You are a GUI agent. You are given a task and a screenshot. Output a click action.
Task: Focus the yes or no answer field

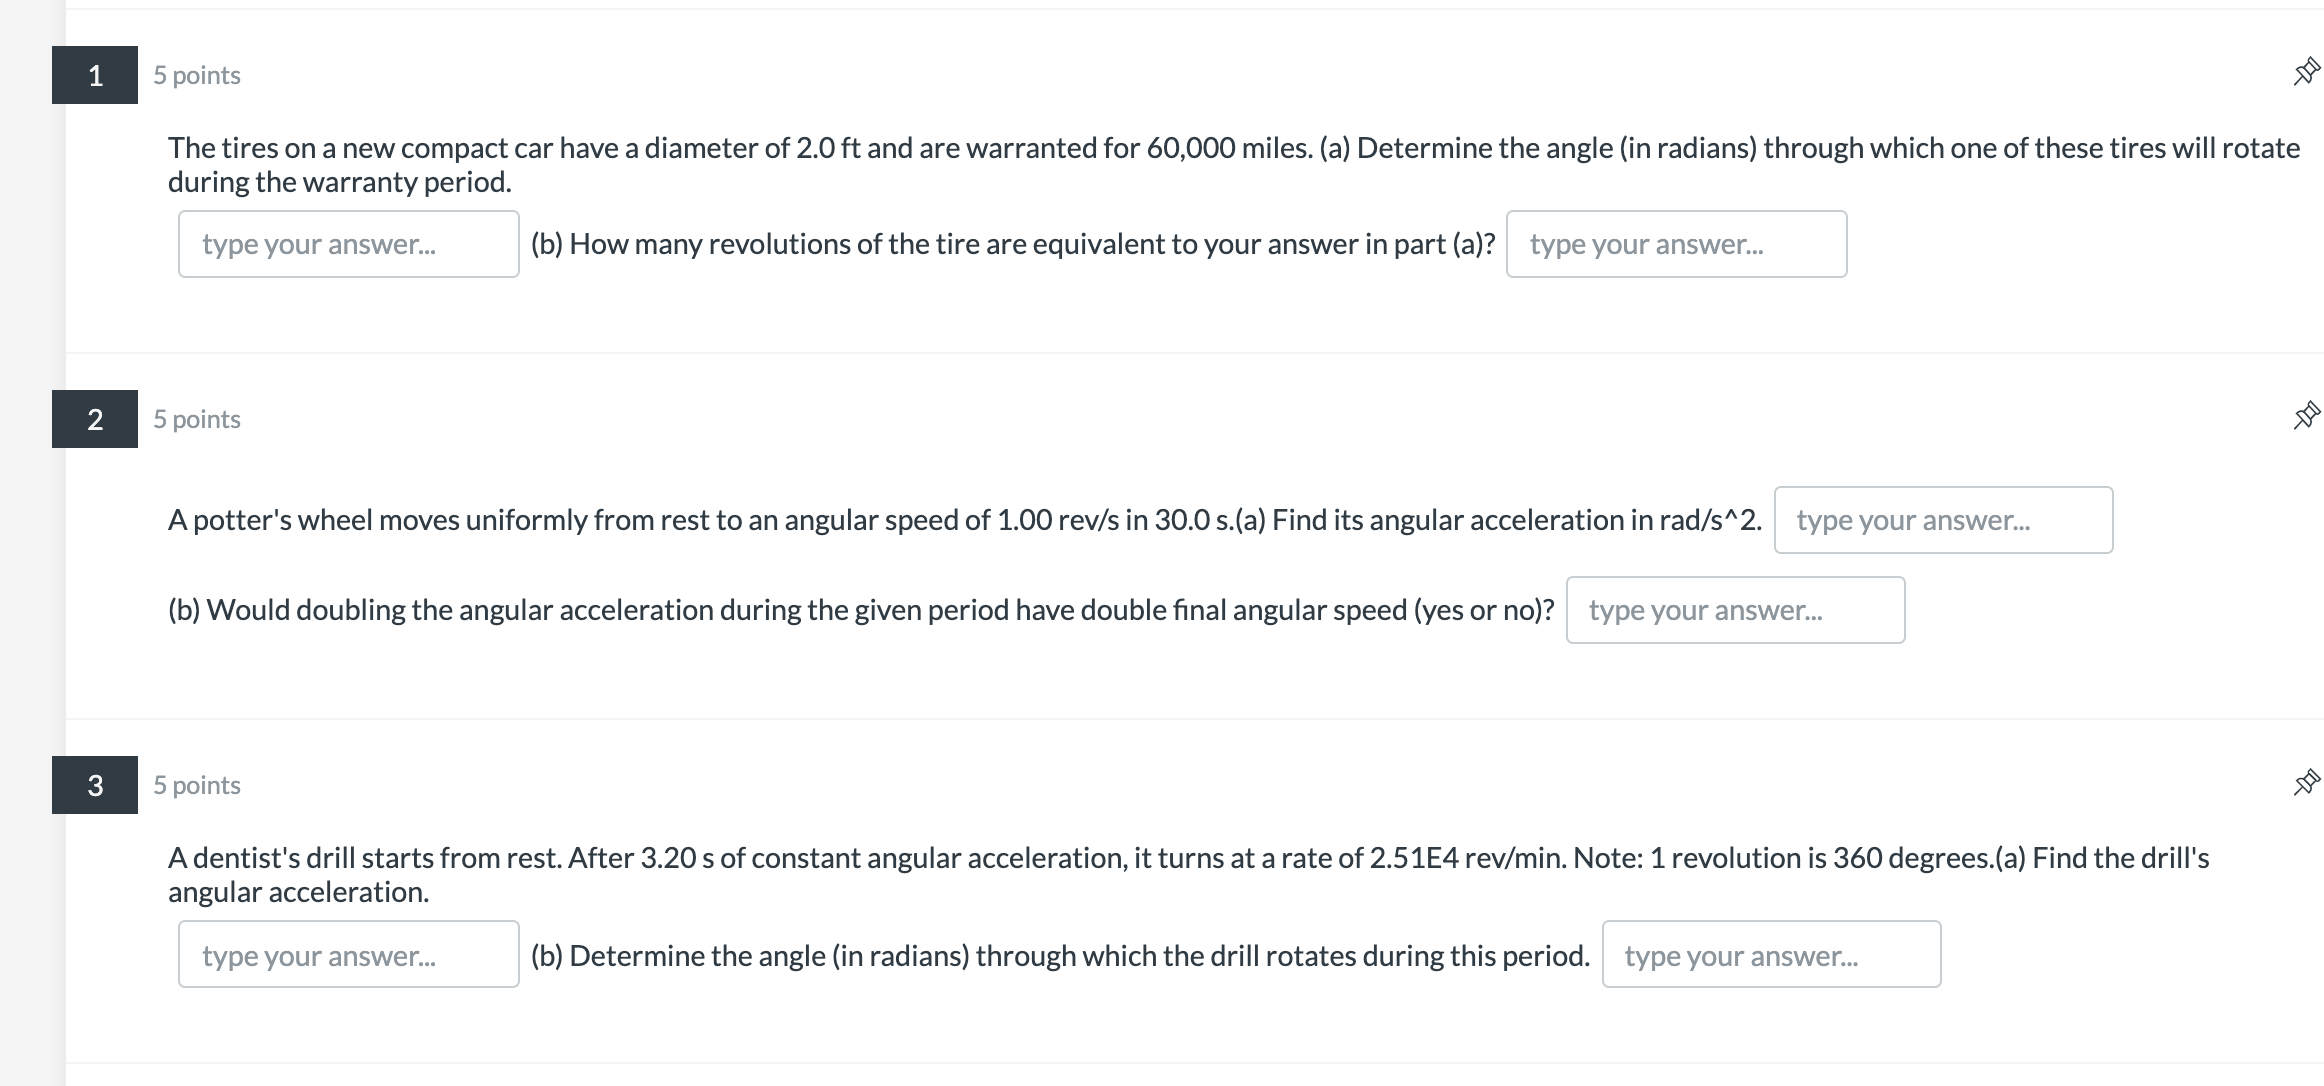1735,610
